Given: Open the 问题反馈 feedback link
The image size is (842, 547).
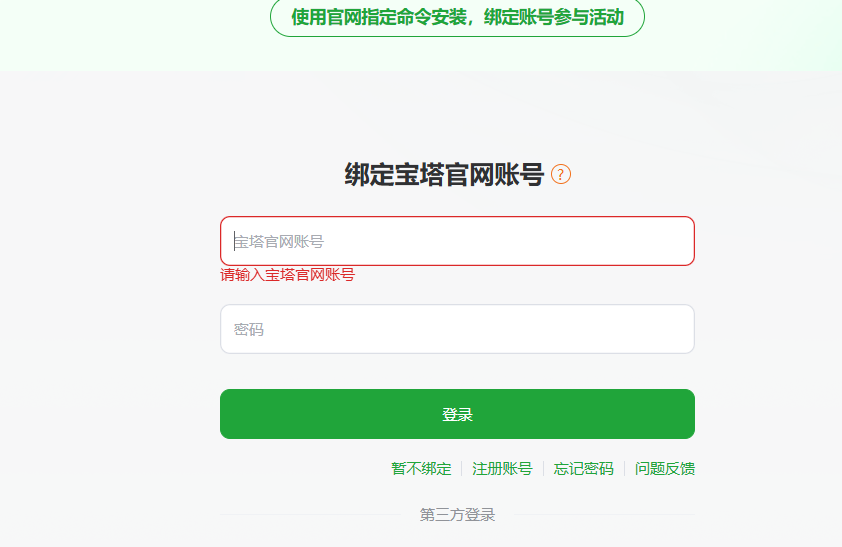Looking at the screenshot, I should click(x=665, y=469).
